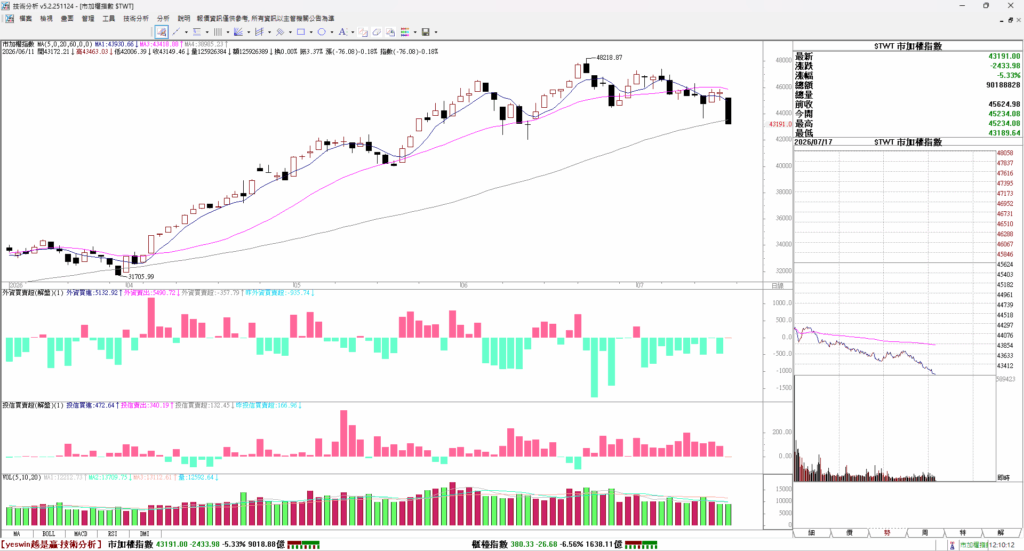The height and width of the screenshot is (551, 1024).
Task: Open dropdown arrow next to horizontal levels tool
Action: click(x=207, y=32)
